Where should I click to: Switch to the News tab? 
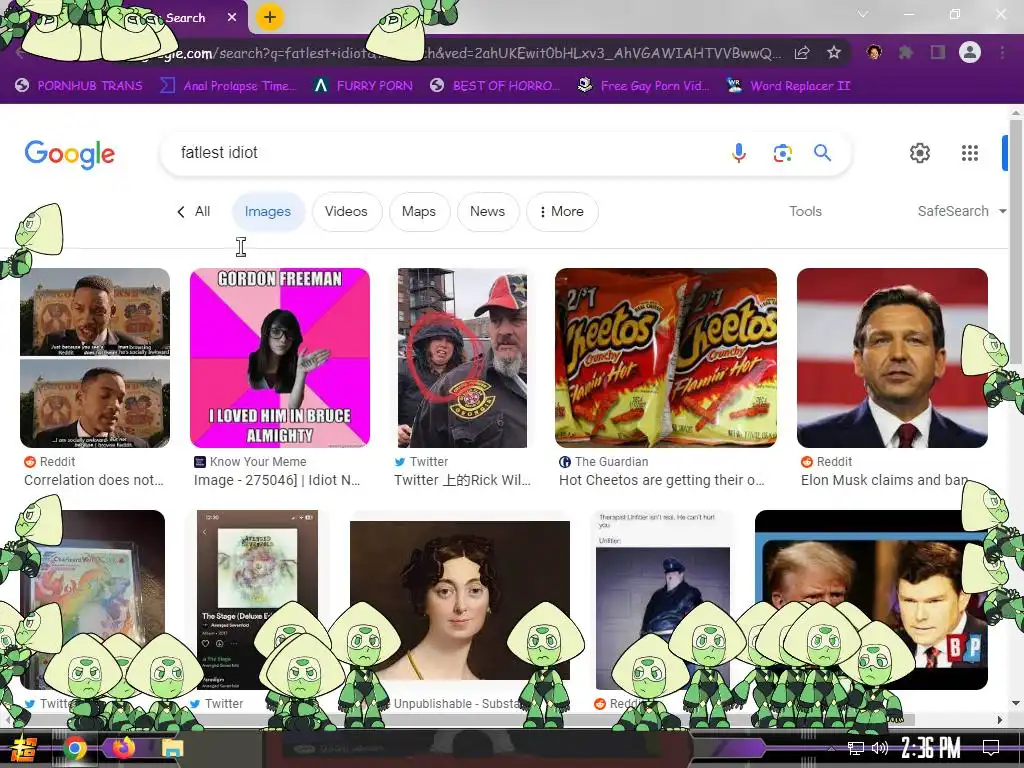(487, 212)
